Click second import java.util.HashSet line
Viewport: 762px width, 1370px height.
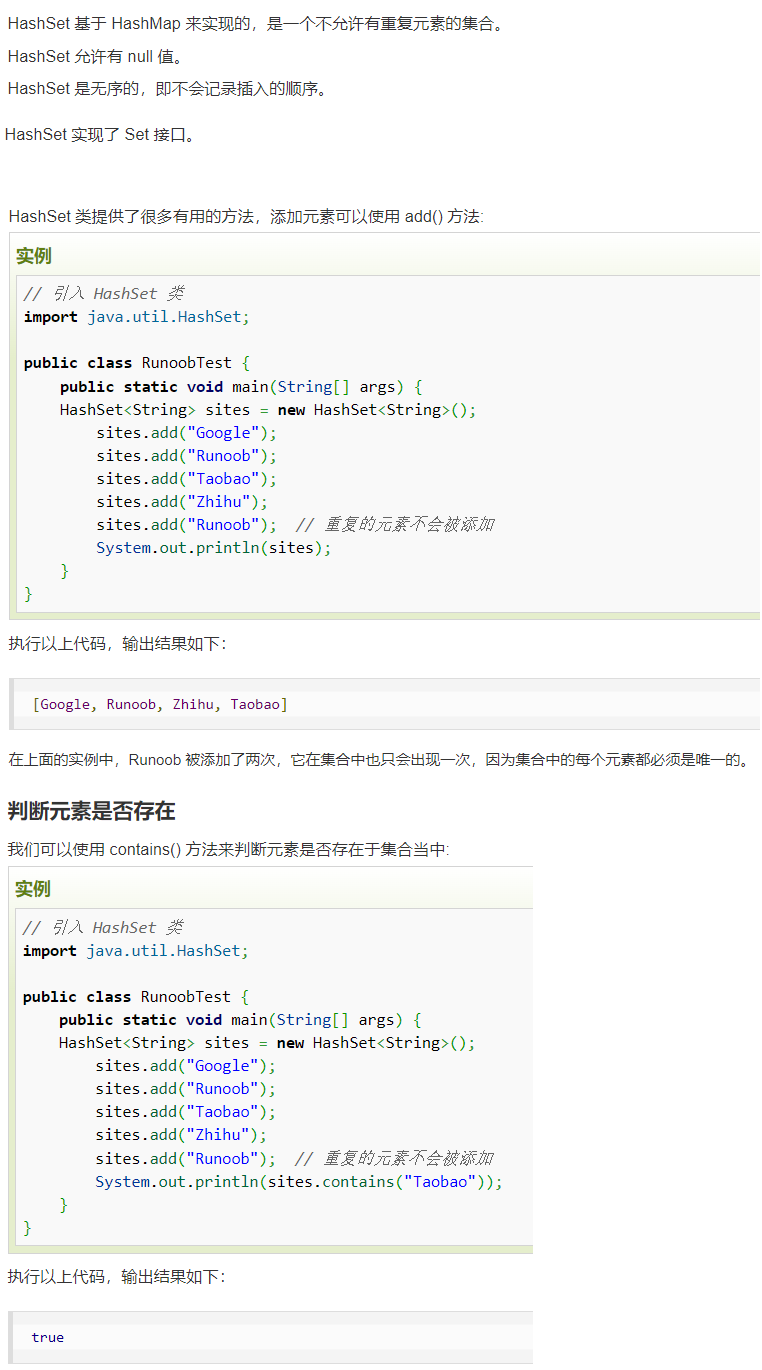[x=135, y=951]
